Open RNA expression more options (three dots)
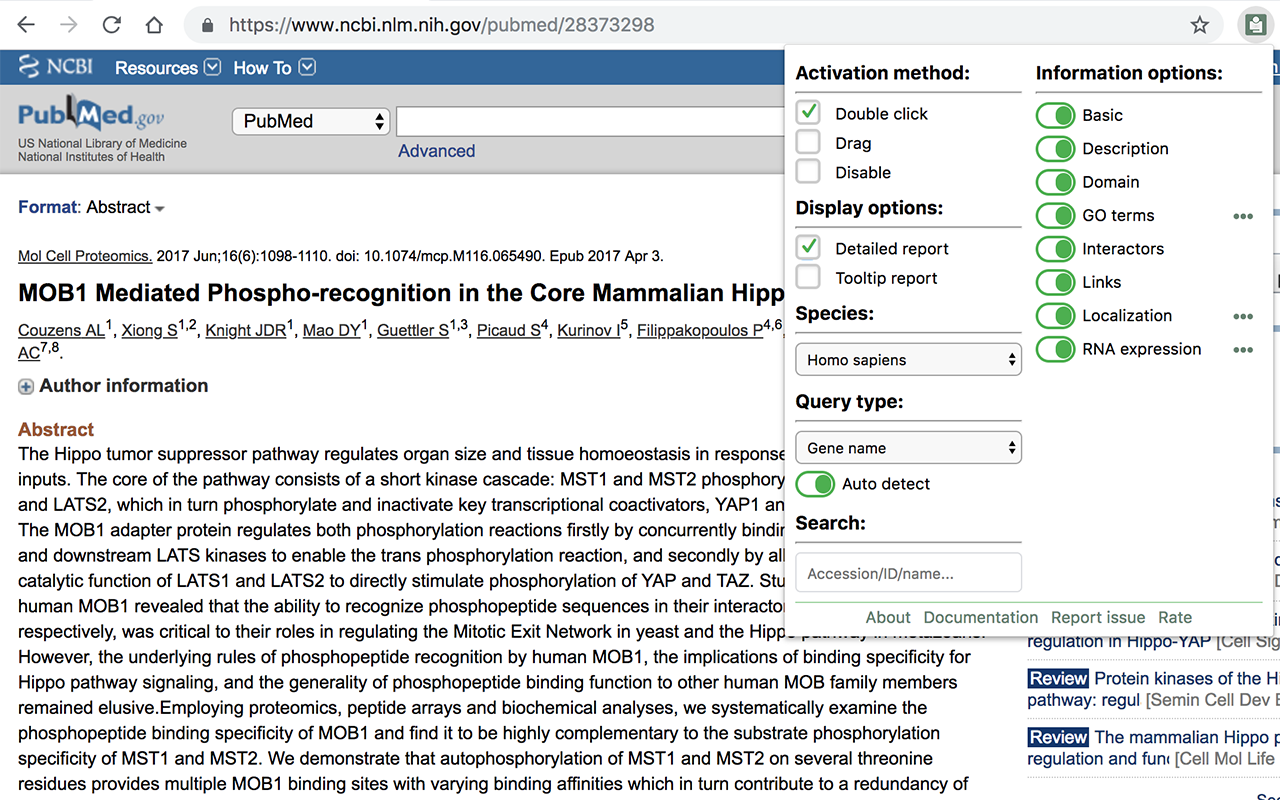Viewport: 1280px width, 800px height. click(x=1243, y=350)
